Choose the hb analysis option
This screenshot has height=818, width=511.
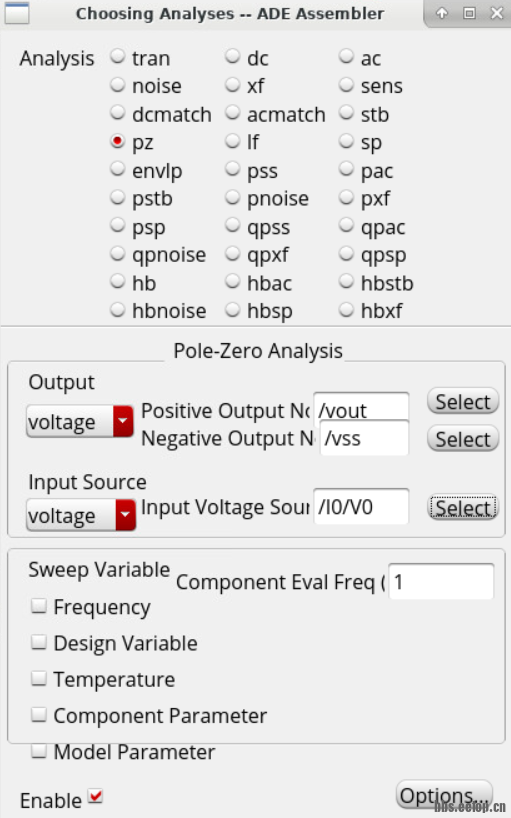(x=118, y=282)
